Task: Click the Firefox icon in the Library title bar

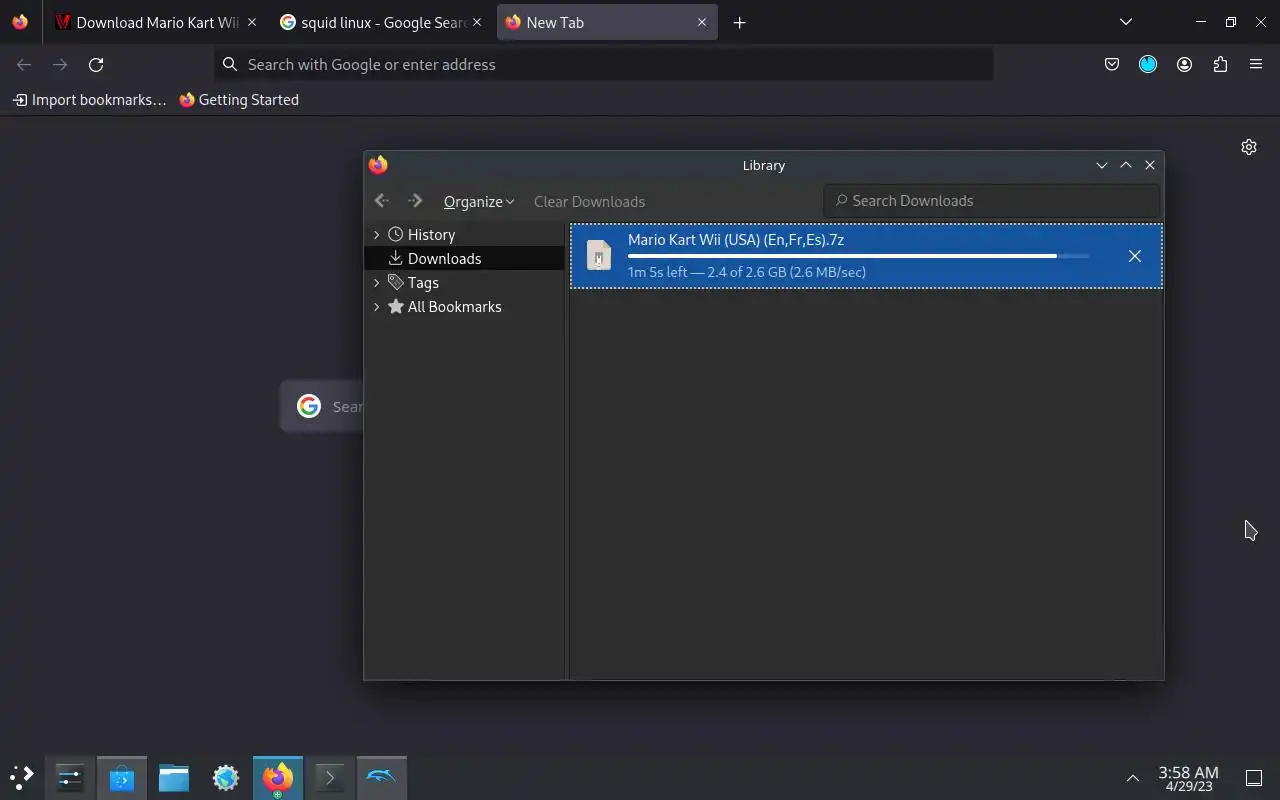Action: point(378,165)
